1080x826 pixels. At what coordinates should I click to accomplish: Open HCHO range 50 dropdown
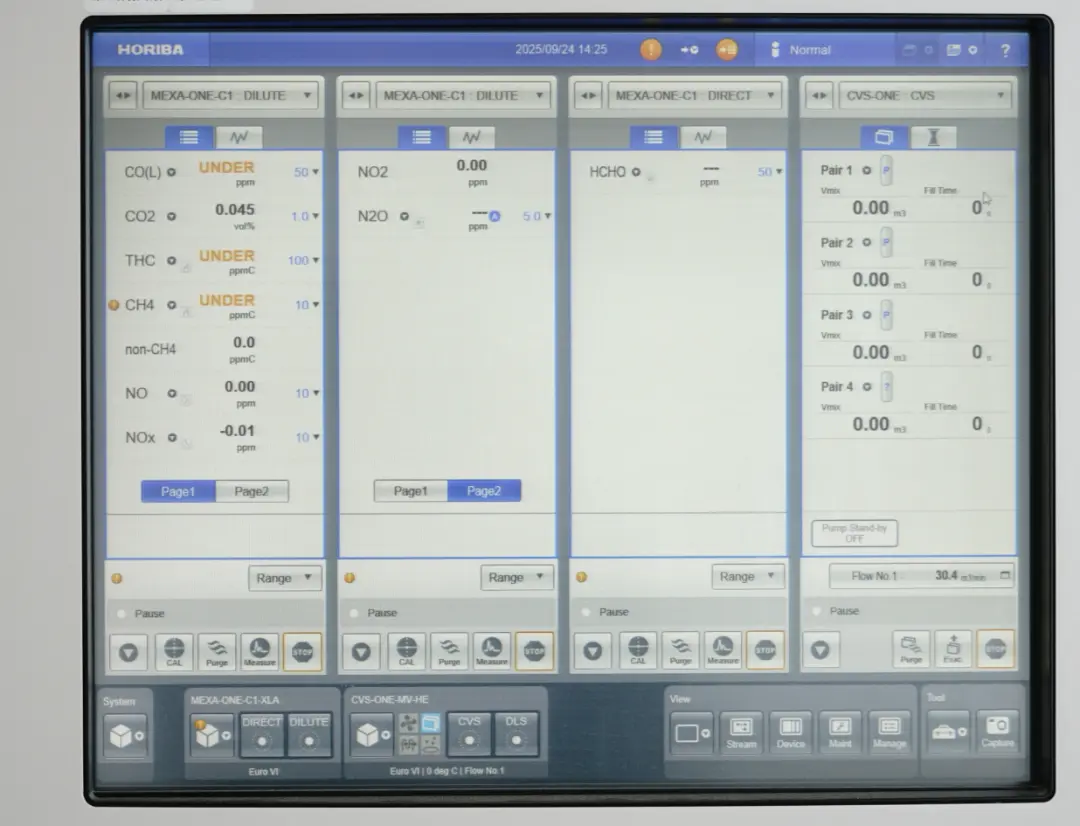[770, 172]
